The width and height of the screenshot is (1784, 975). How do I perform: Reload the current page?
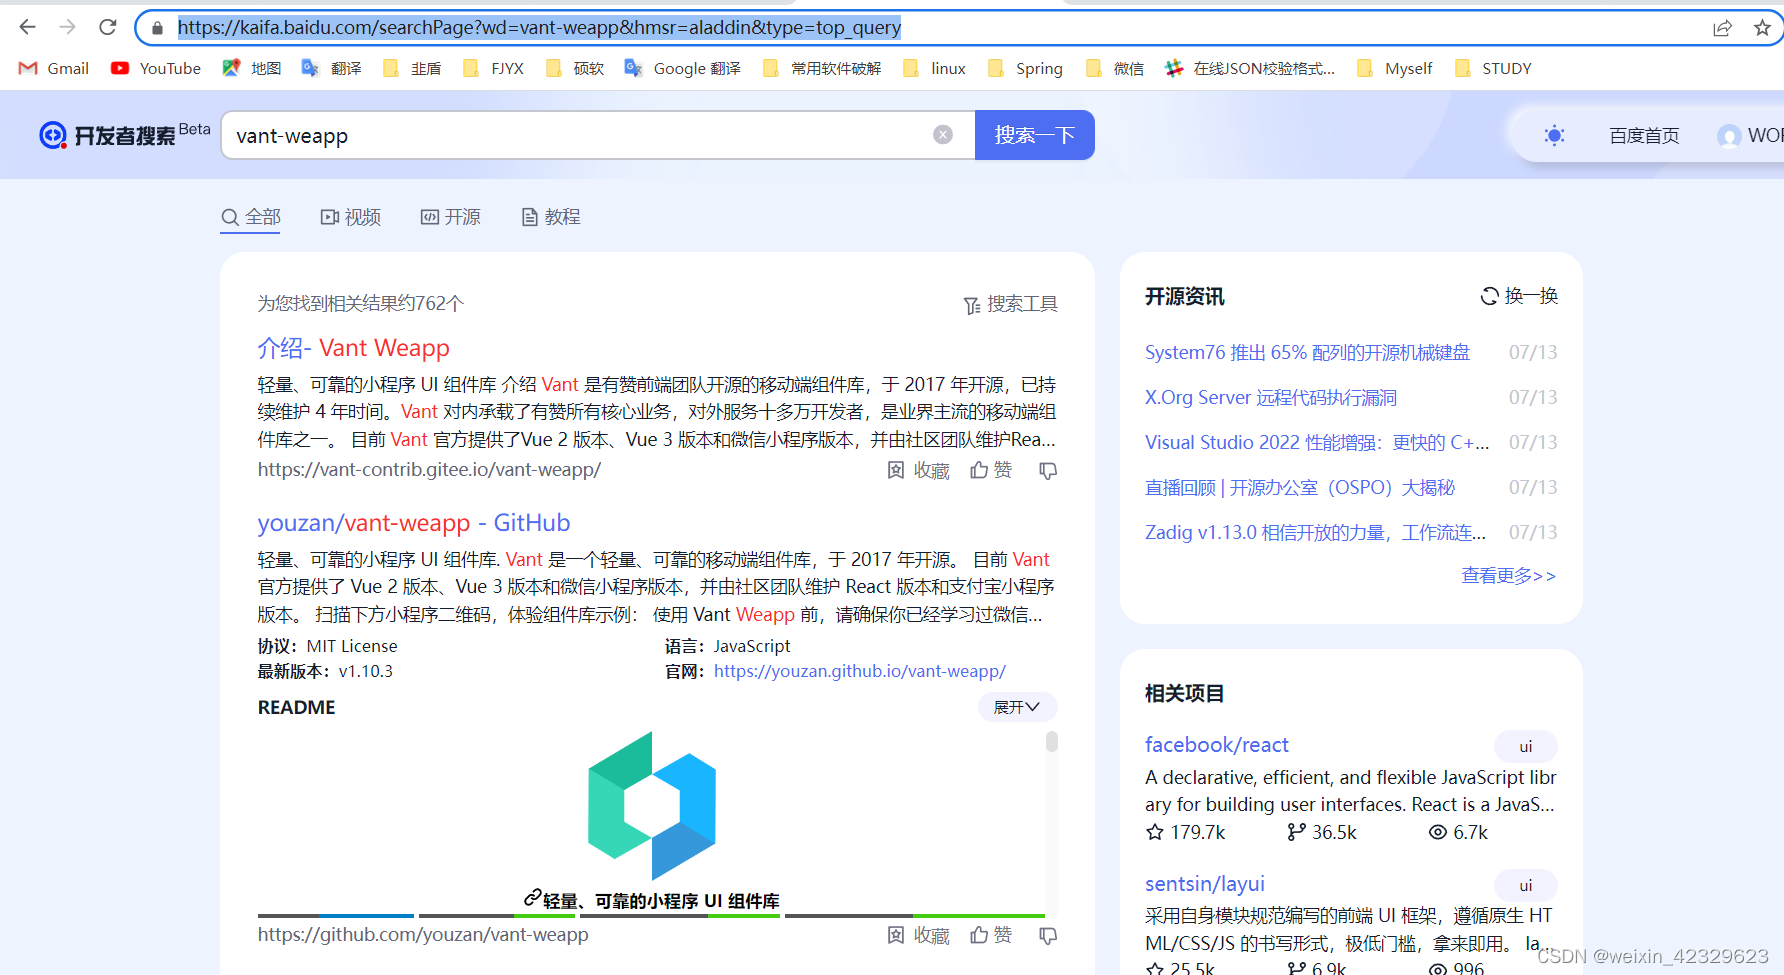[x=108, y=27]
